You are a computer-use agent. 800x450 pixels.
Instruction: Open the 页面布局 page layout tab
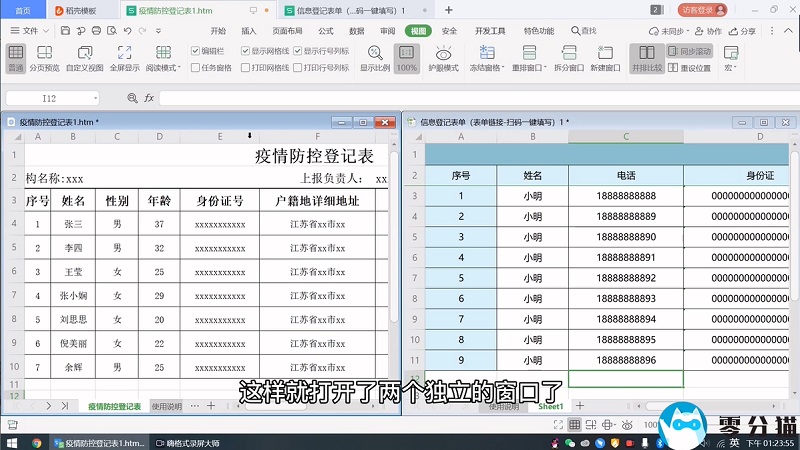point(287,31)
